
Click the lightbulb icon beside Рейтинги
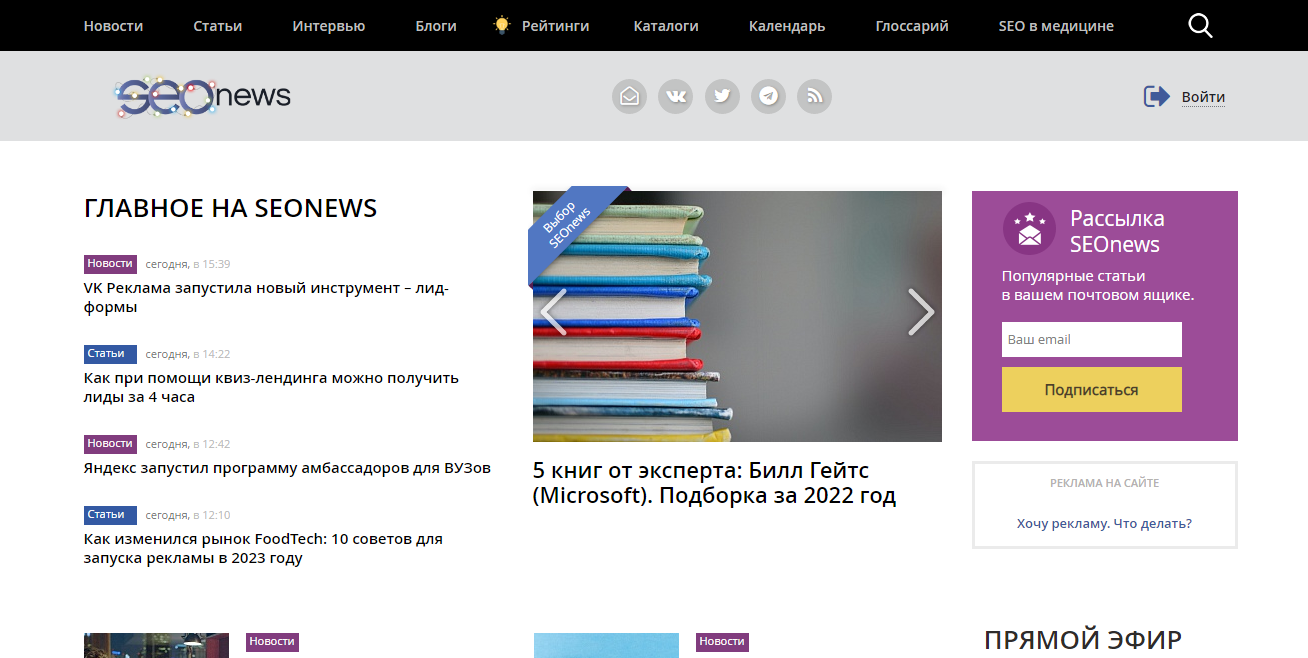coord(502,25)
